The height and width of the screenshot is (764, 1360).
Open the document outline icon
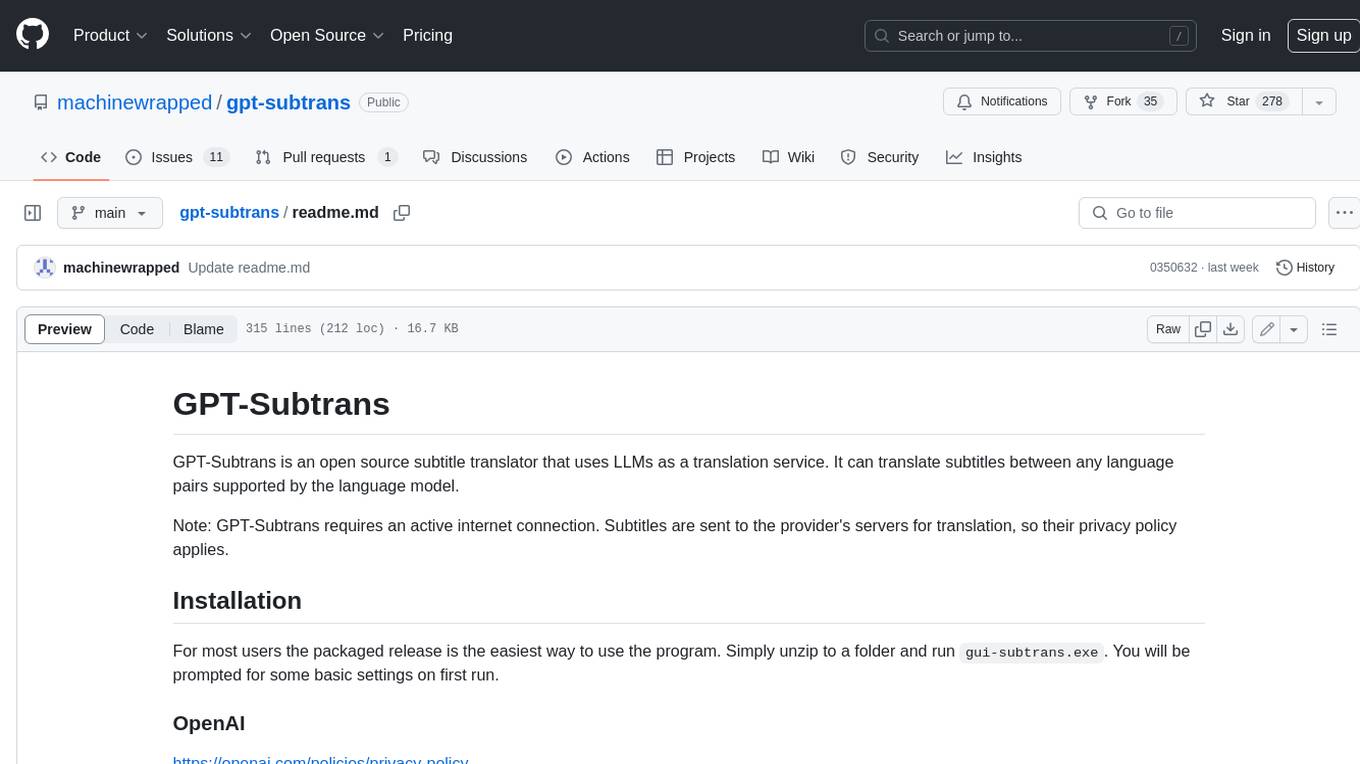click(1329, 329)
